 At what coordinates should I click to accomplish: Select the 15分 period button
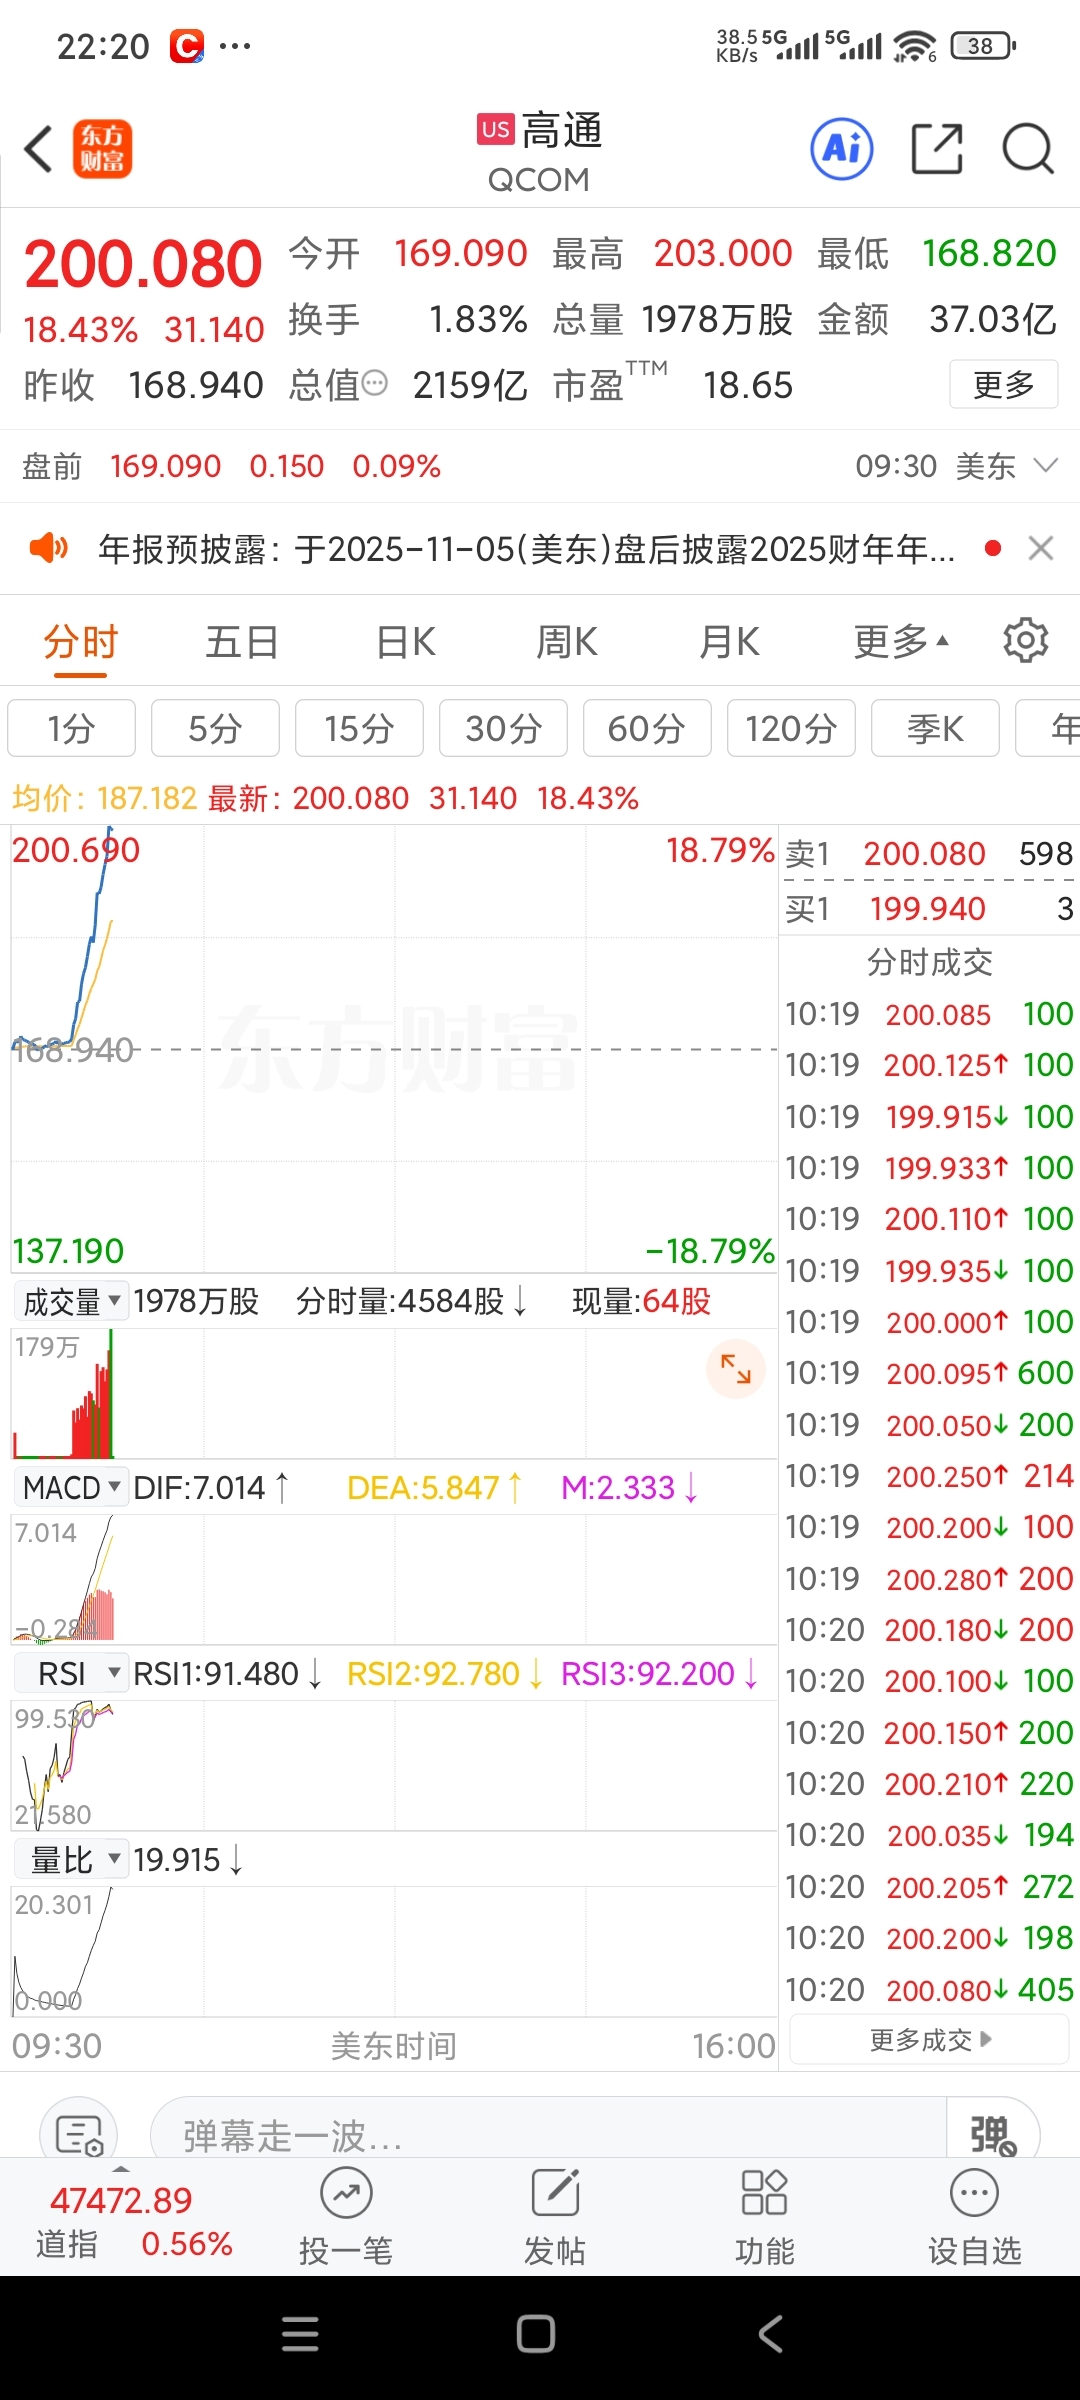pos(359,728)
